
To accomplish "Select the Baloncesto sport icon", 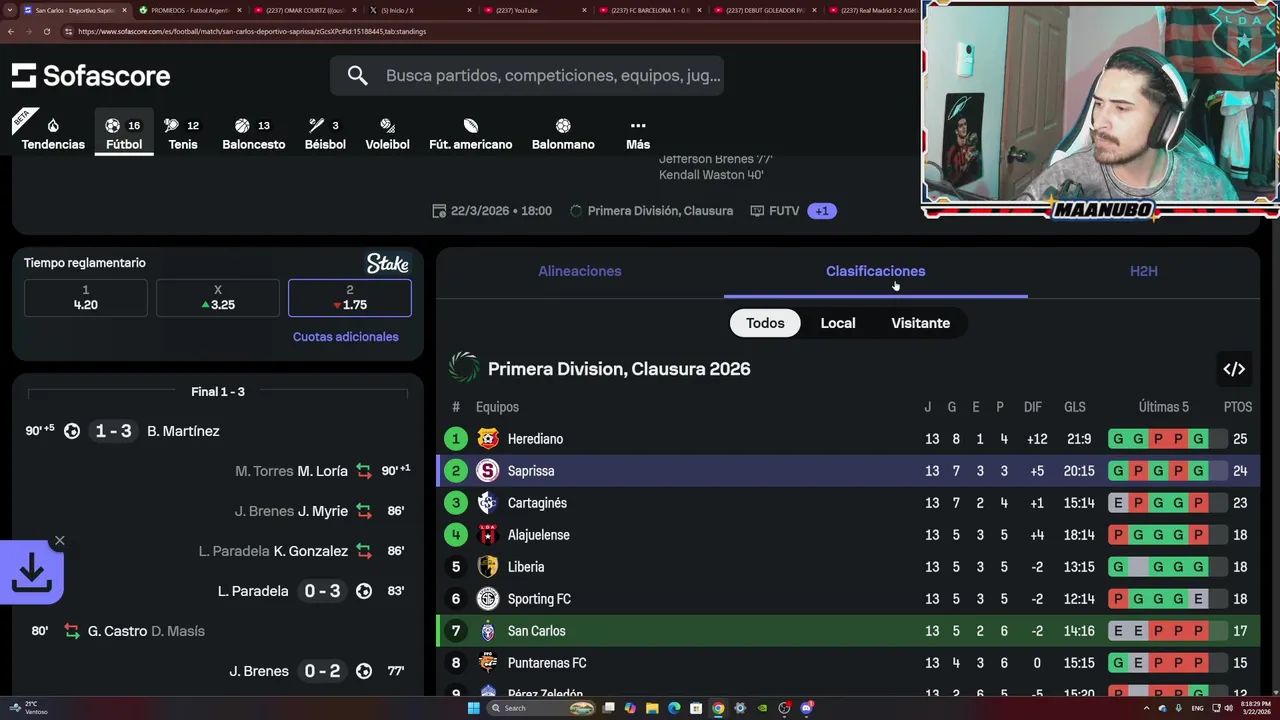I will tap(242, 126).
